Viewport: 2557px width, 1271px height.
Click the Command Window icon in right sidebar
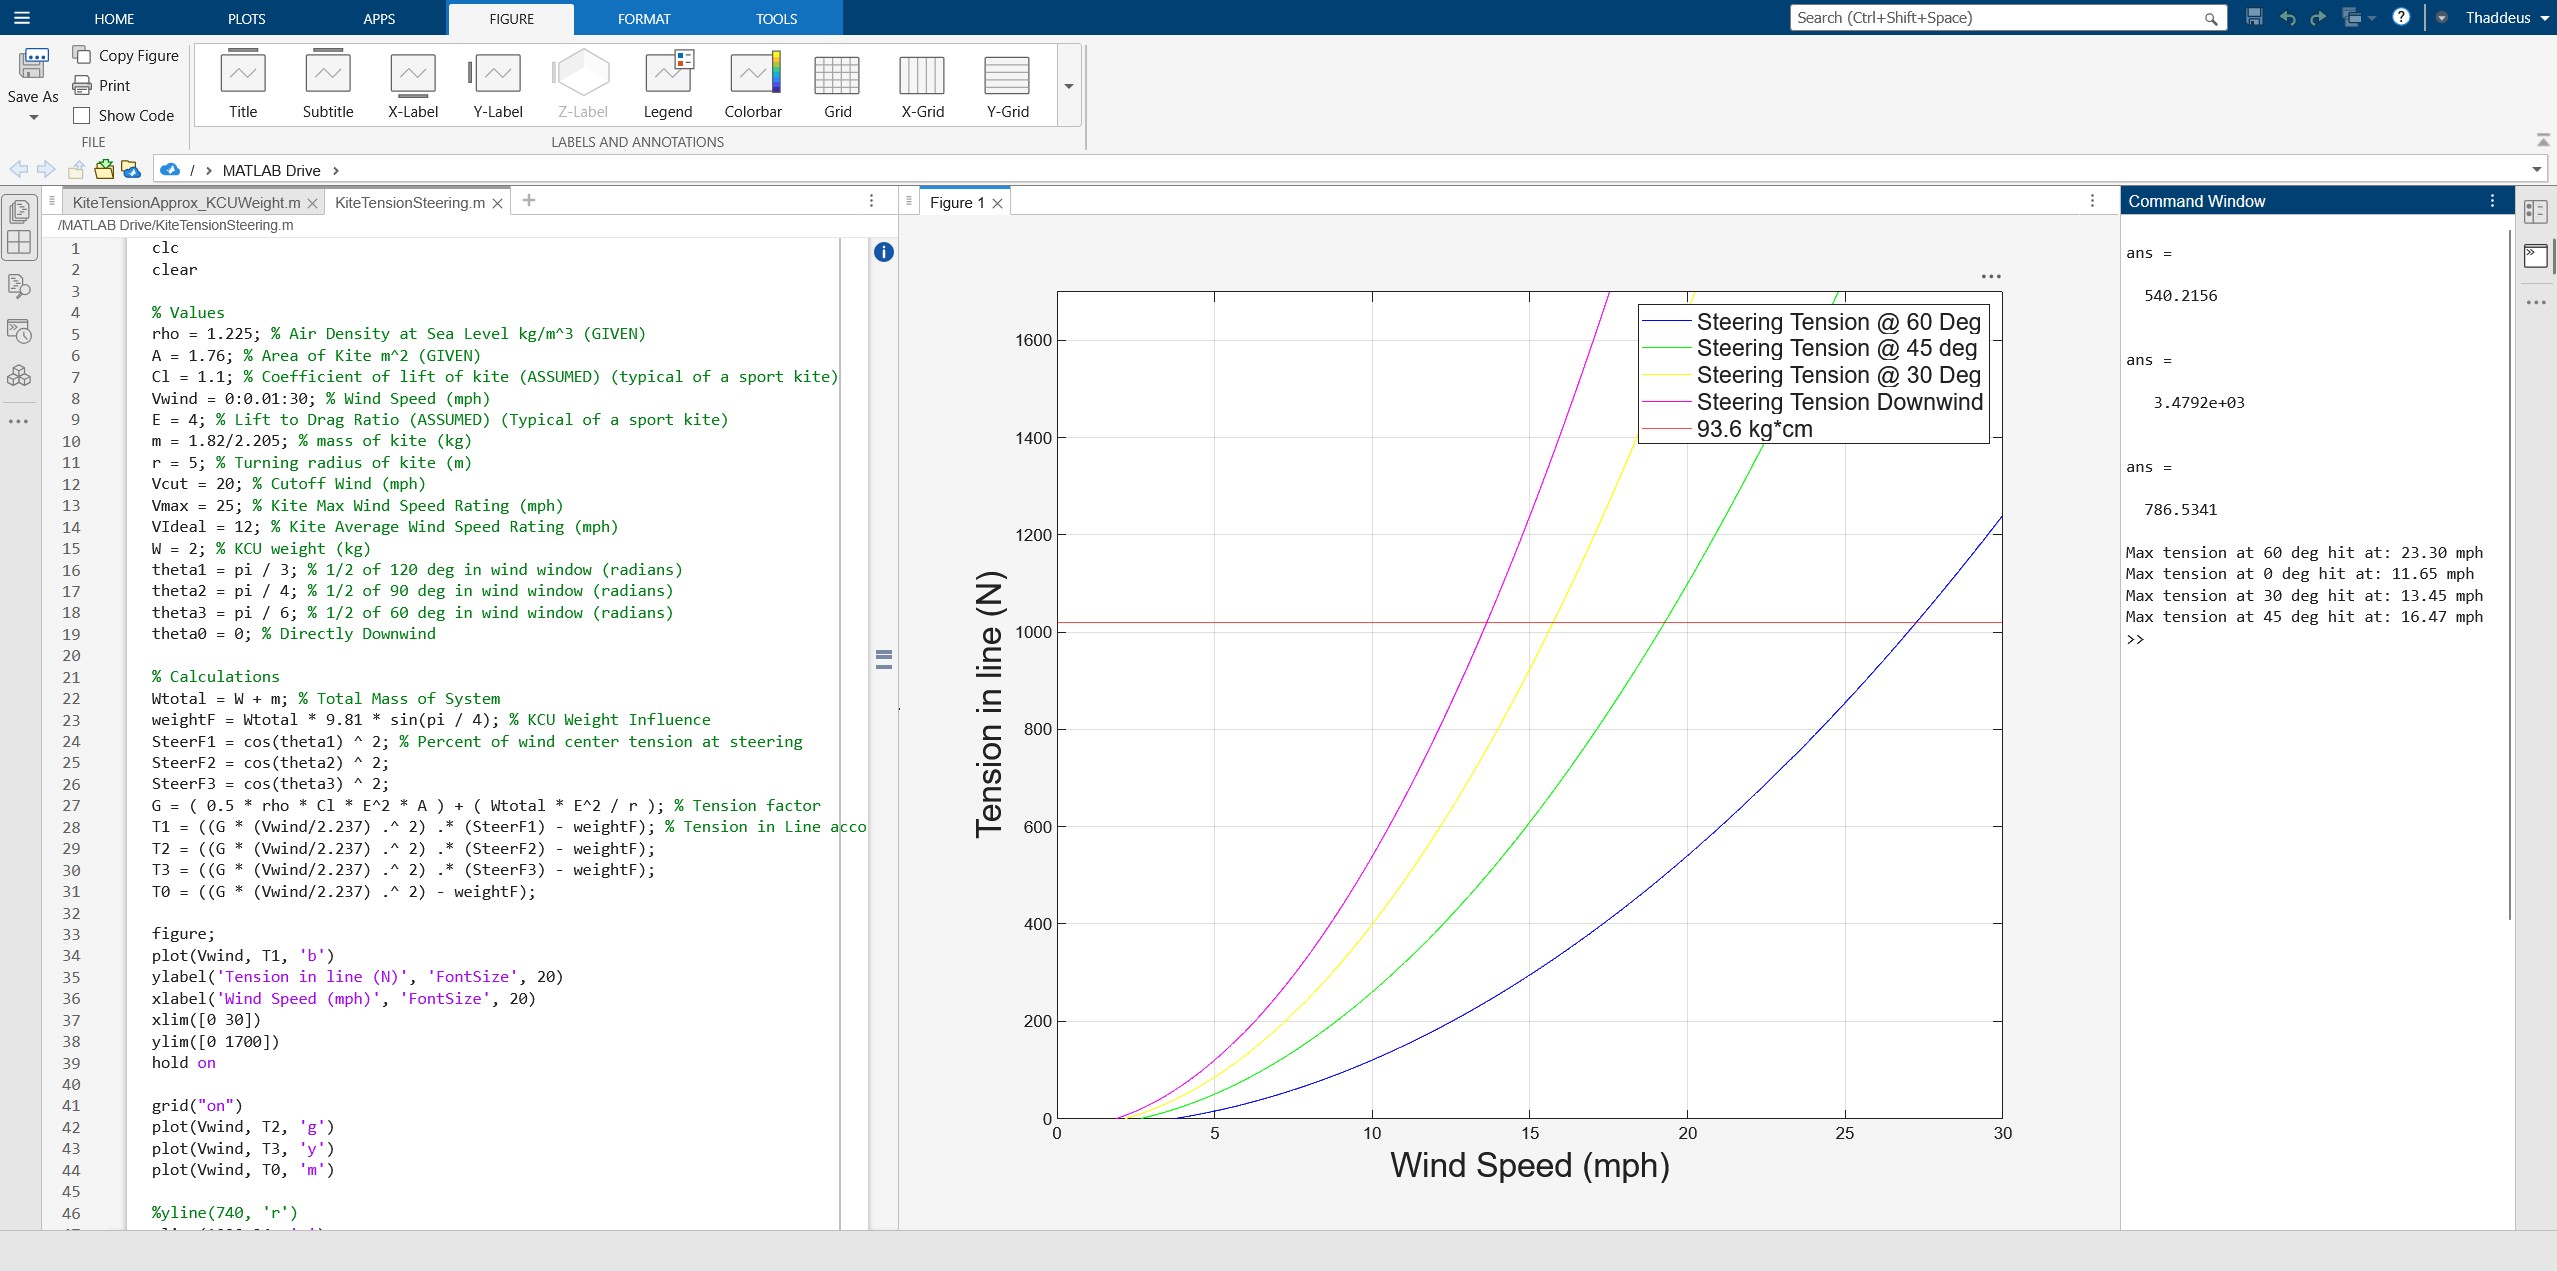(x=2536, y=256)
